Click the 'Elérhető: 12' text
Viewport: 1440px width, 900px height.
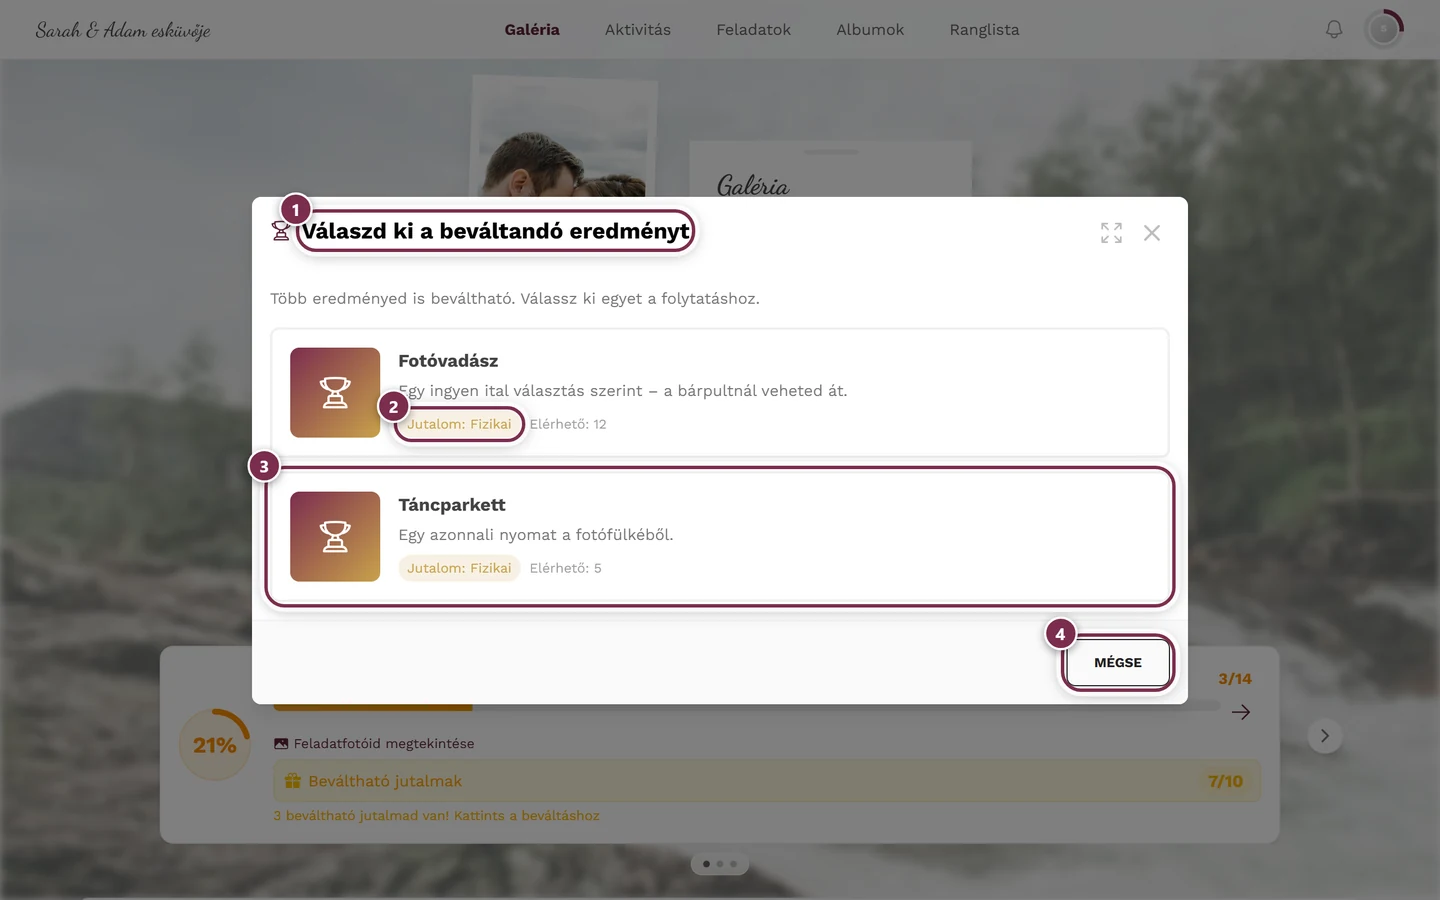568,424
